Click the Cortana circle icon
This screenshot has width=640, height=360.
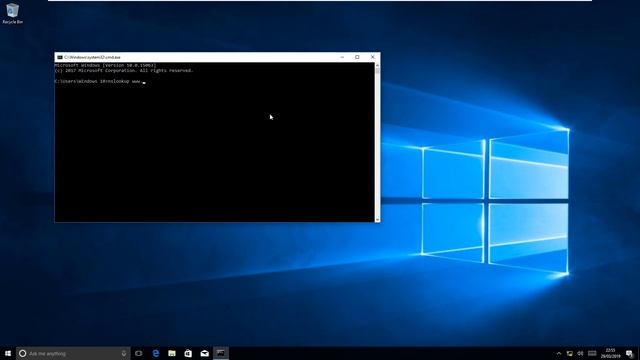tap(22, 353)
